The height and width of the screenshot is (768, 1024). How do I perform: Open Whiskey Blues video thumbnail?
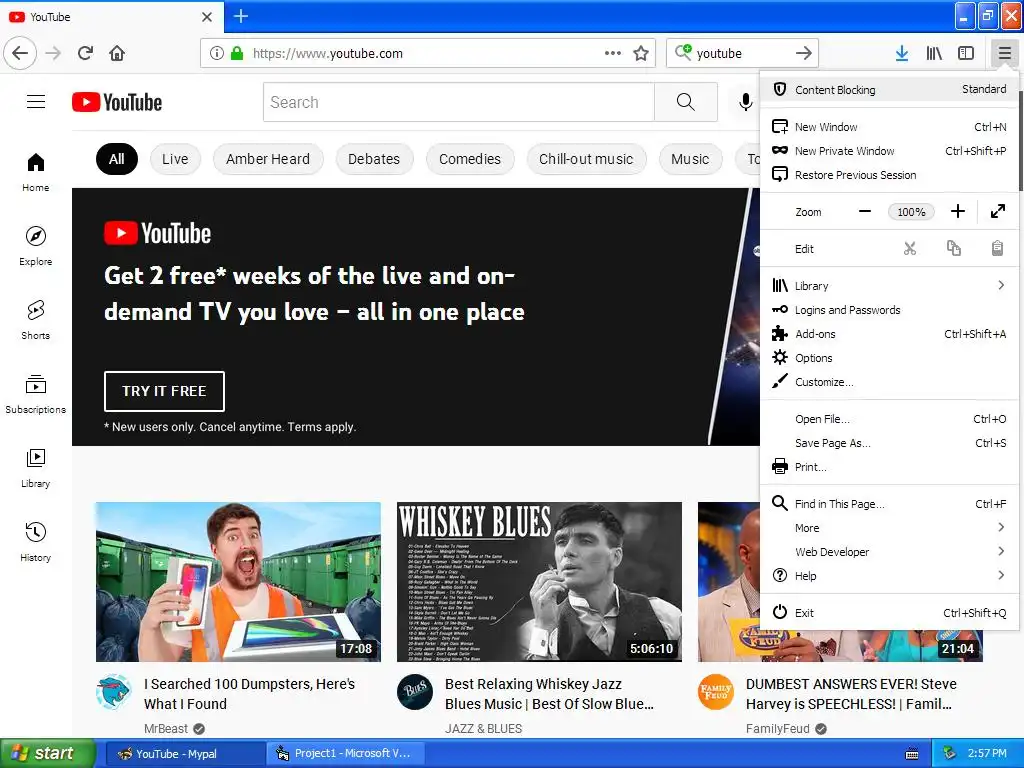click(539, 582)
